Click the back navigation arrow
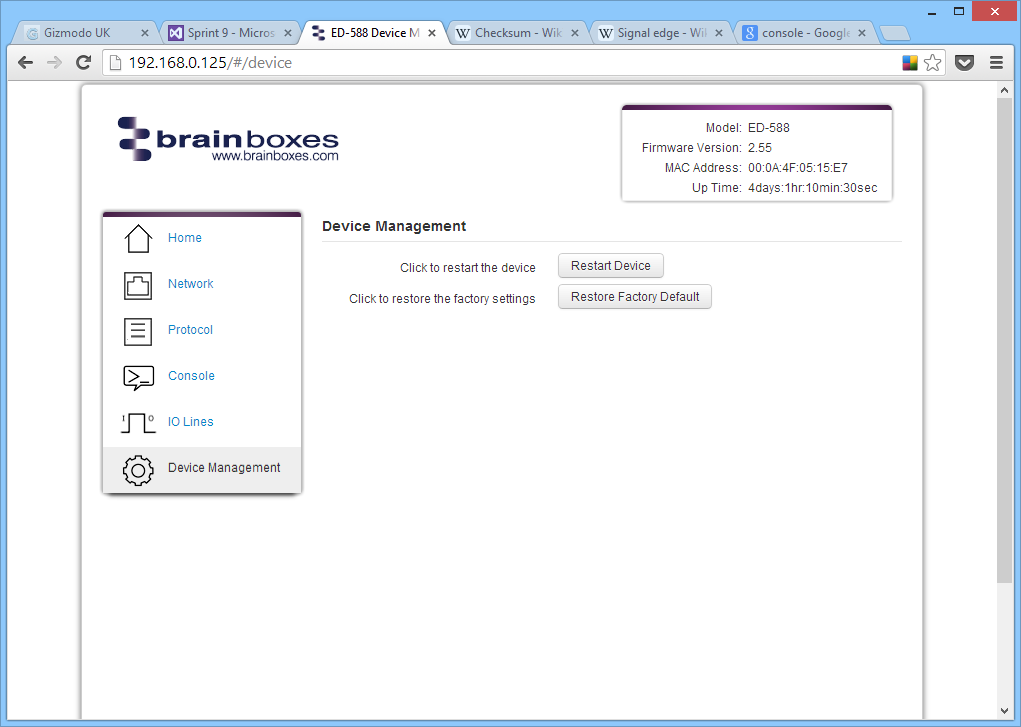 (x=25, y=62)
